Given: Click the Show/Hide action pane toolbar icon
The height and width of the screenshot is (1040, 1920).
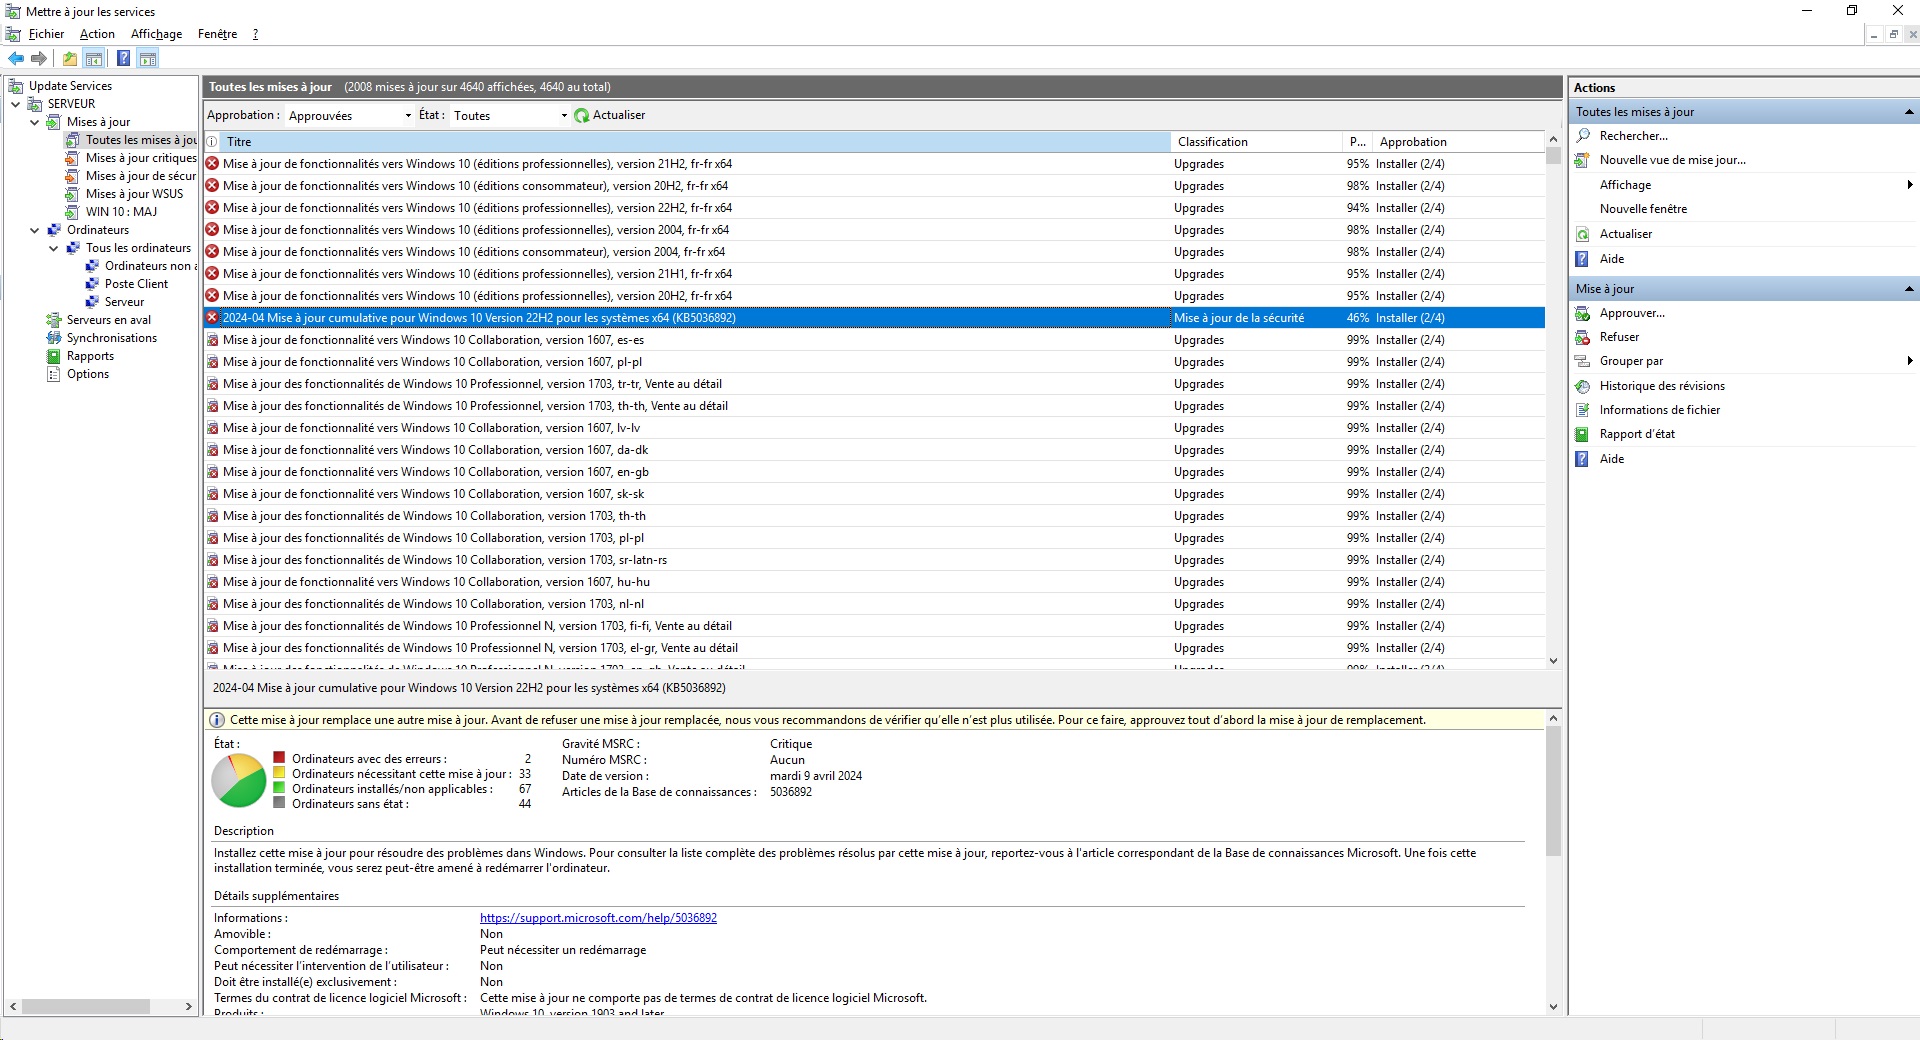Looking at the screenshot, I should pos(148,58).
